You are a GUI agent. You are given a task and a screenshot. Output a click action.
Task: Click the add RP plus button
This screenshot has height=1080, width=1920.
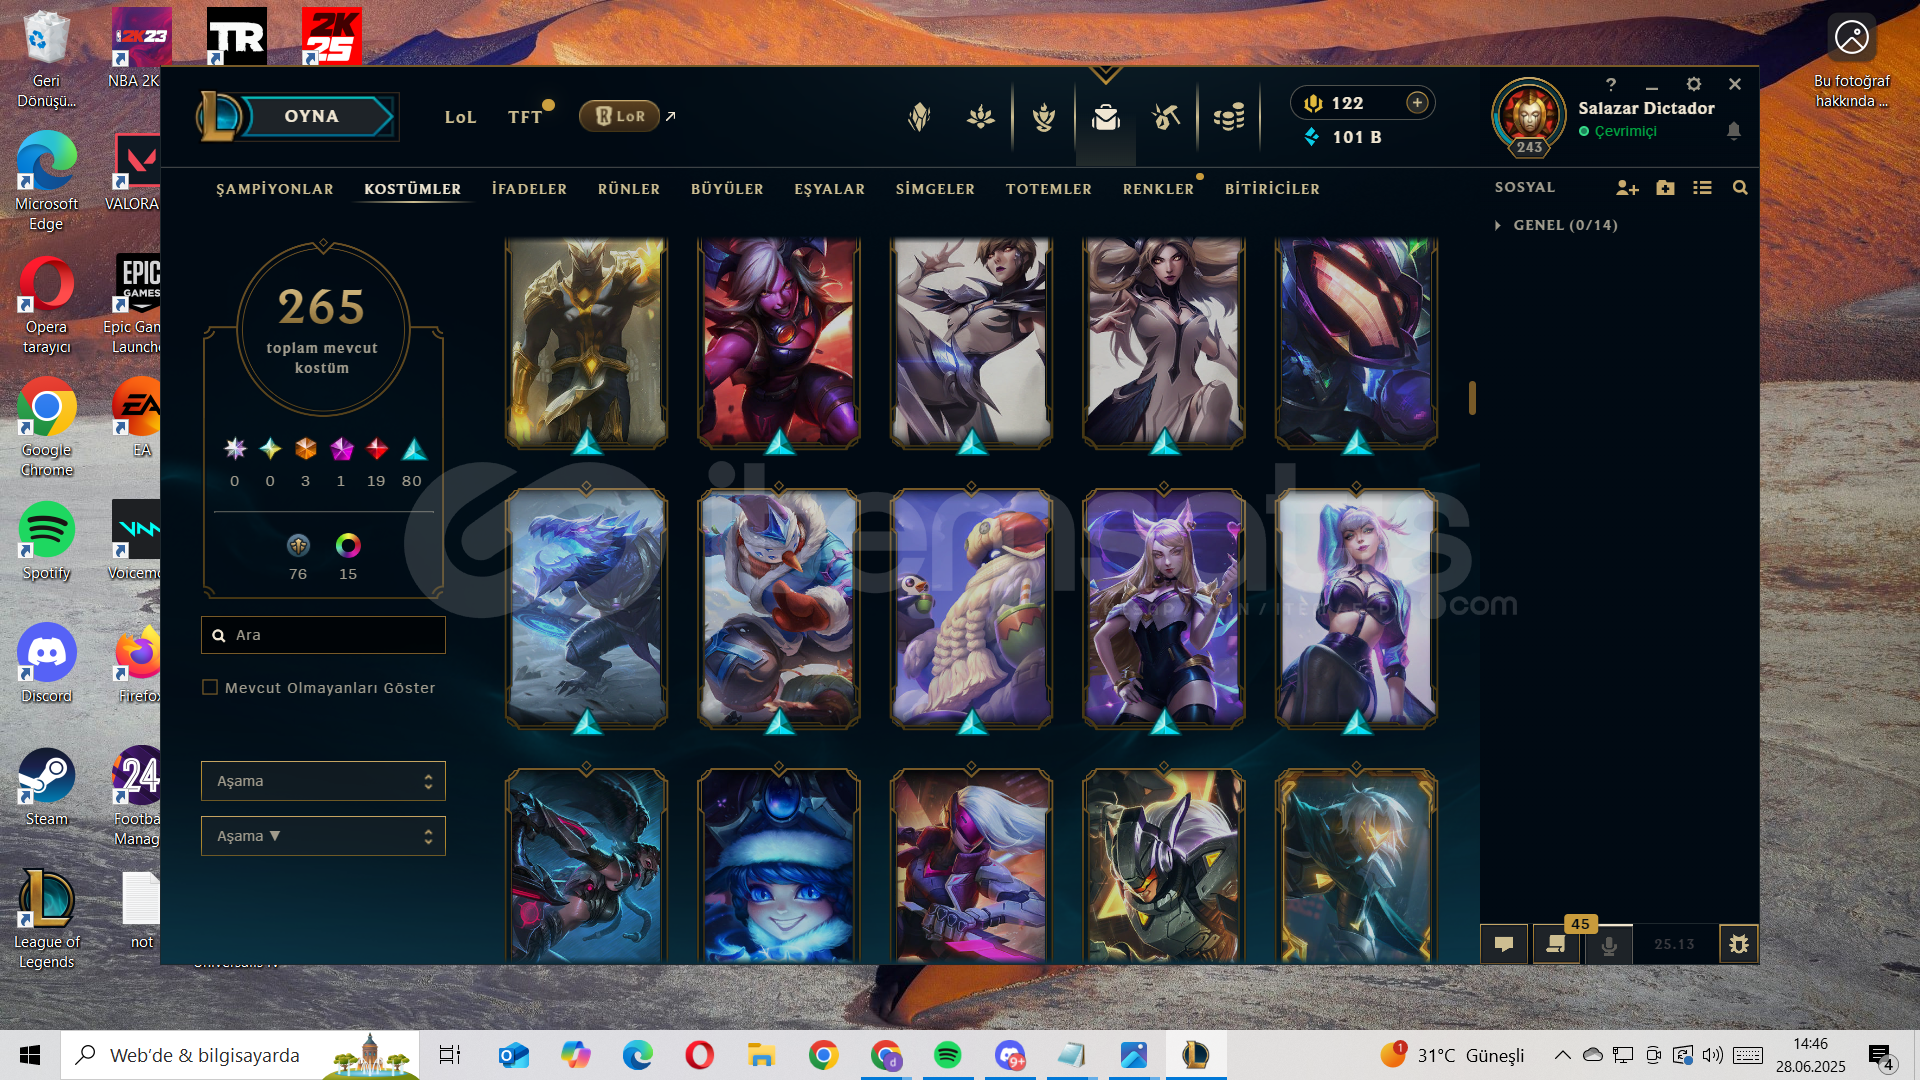1417,102
